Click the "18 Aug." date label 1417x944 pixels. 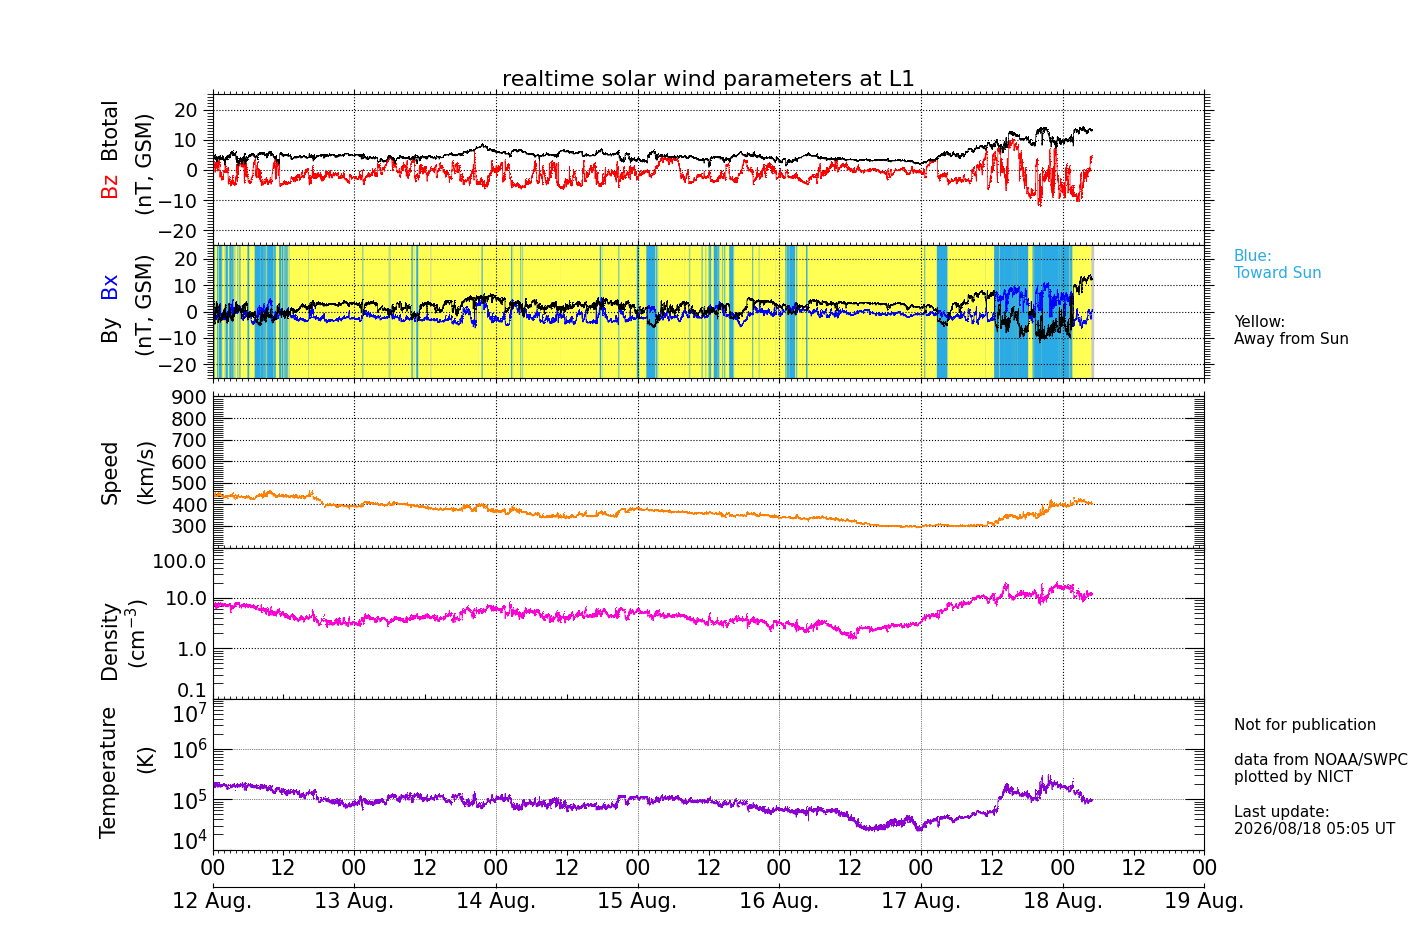tap(1063, 901)
